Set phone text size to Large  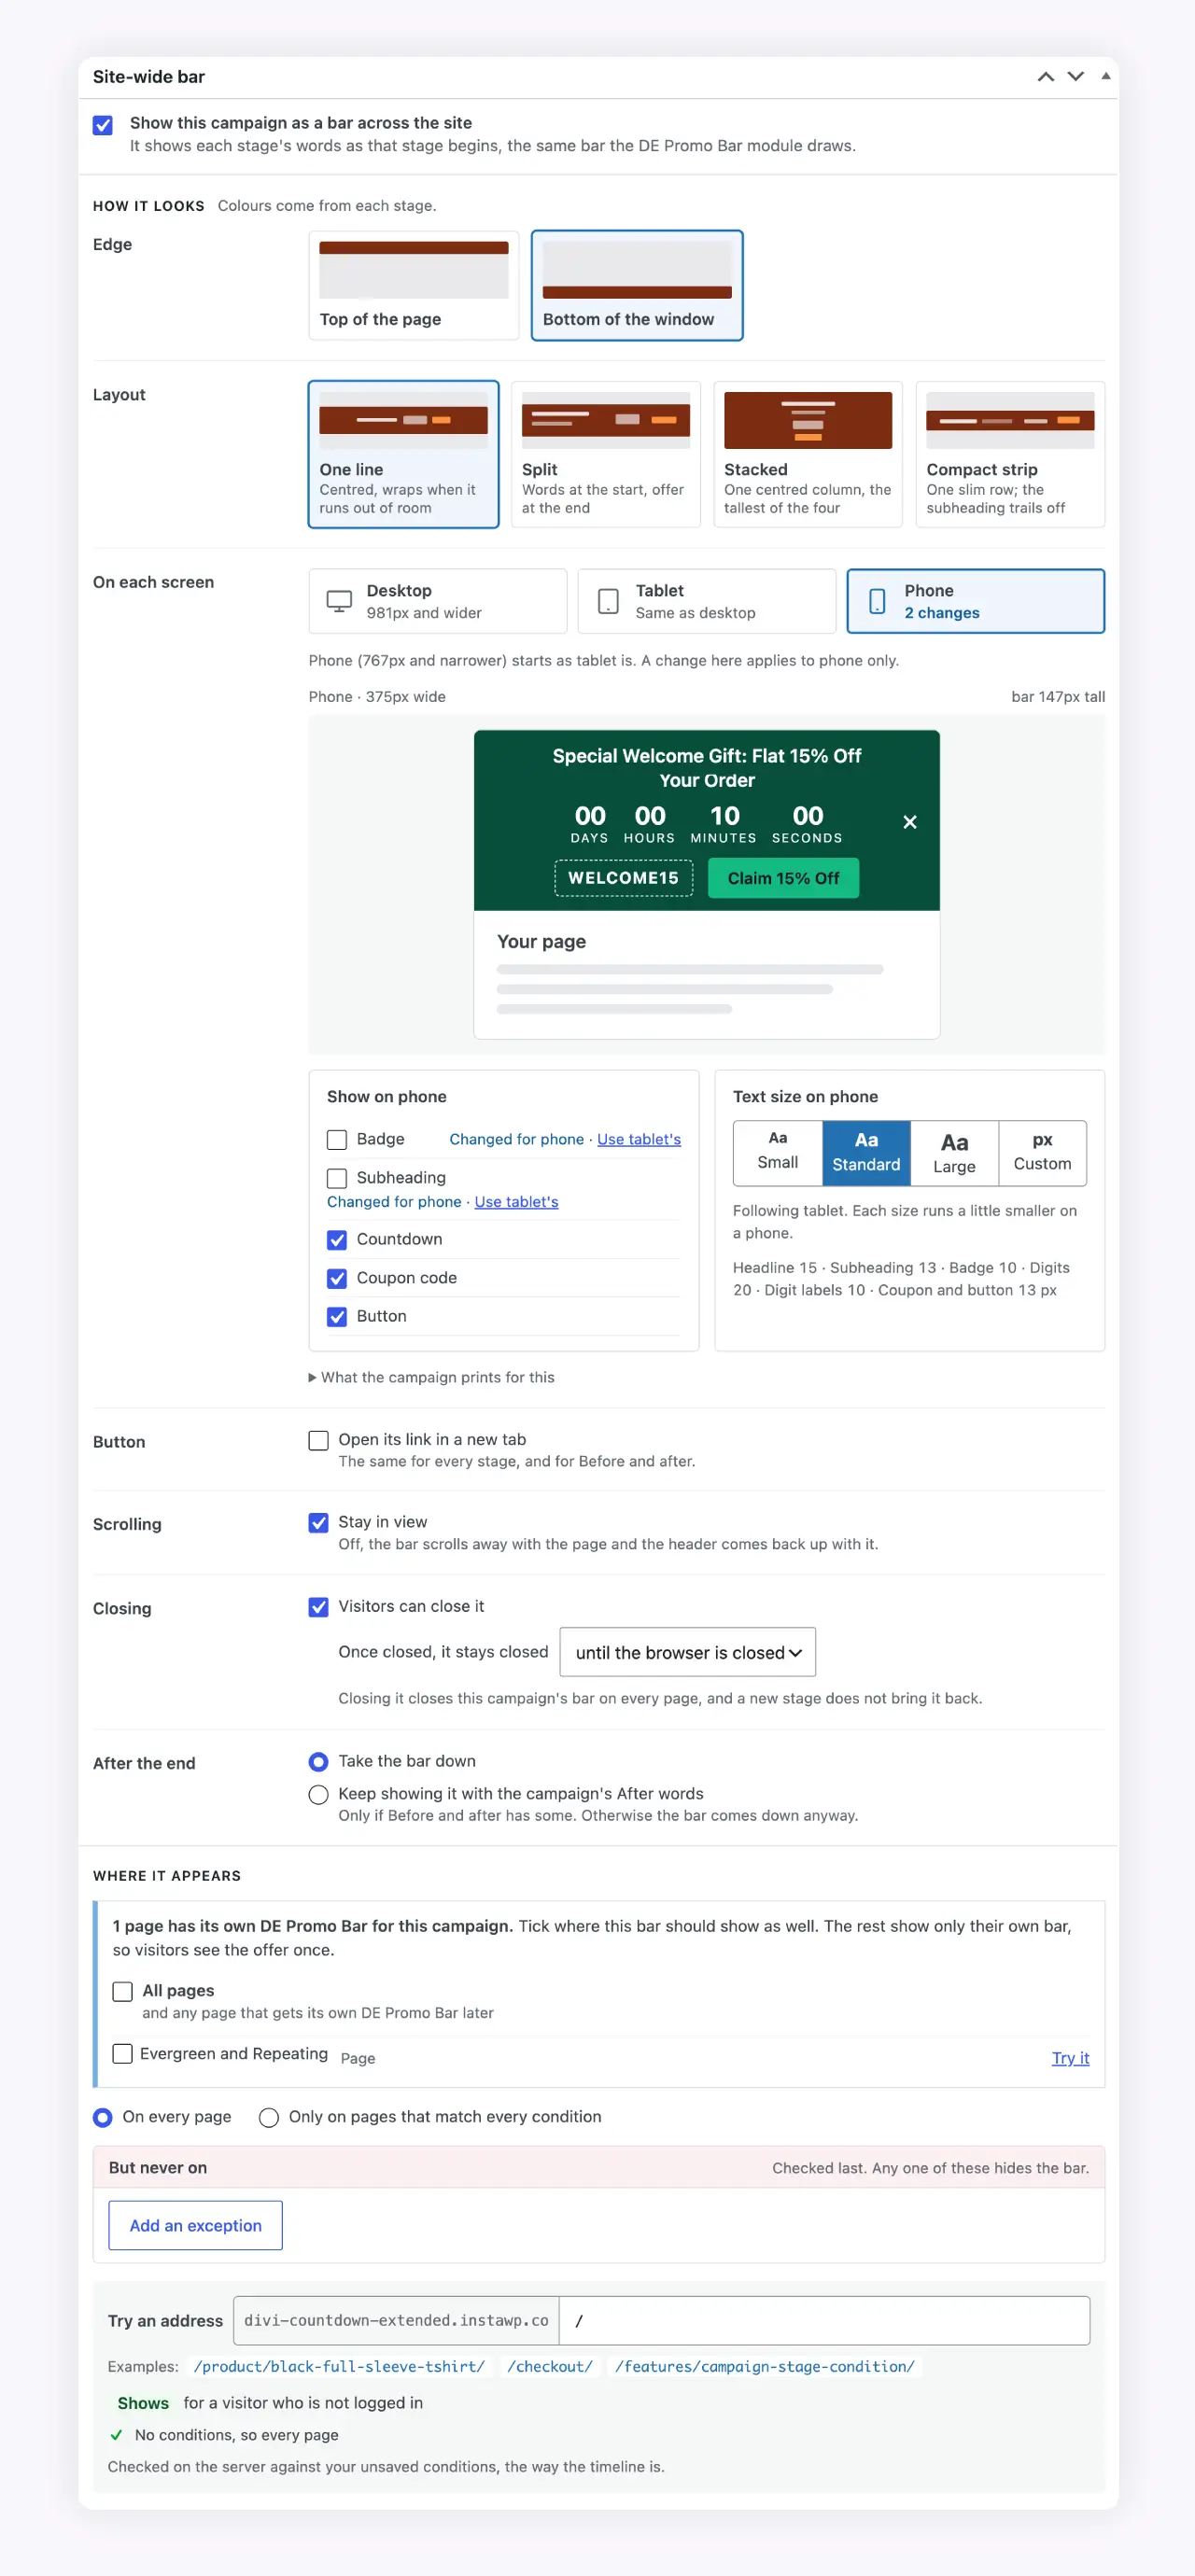(x=954, y=1152)
